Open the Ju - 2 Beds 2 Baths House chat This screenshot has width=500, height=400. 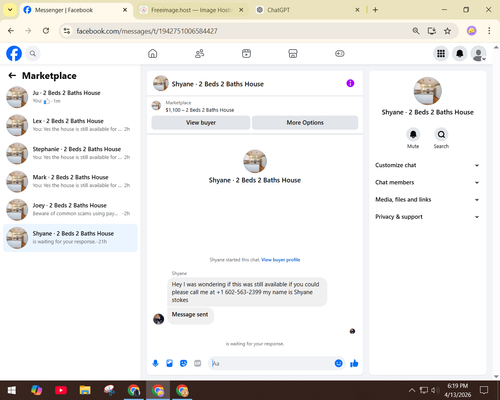(70, 97)
